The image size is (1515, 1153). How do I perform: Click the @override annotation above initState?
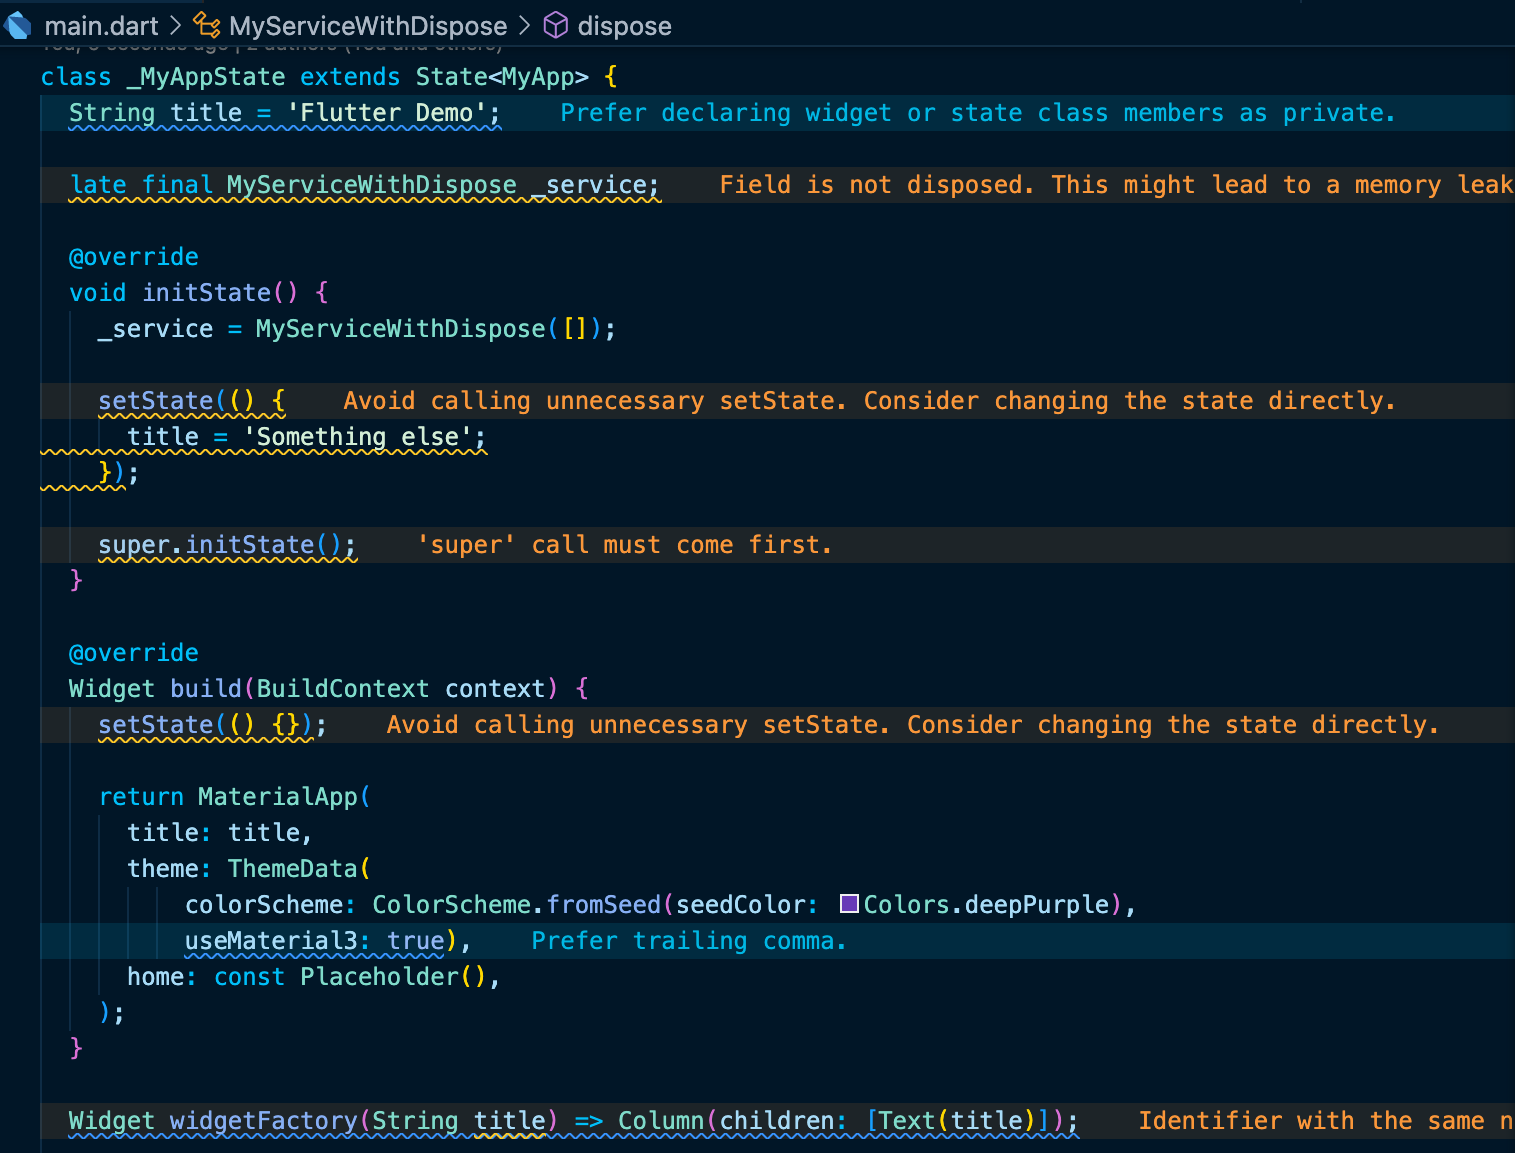133,257
